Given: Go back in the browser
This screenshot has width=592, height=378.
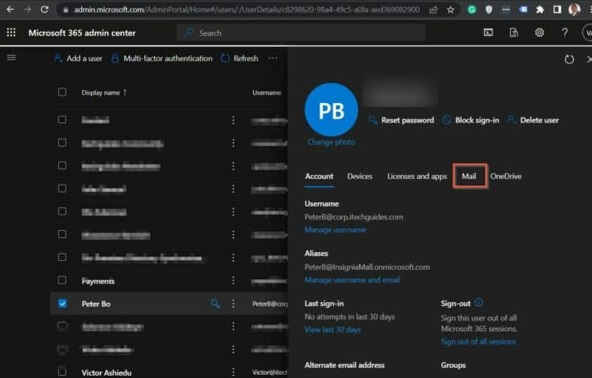Looking at the screenshot, I should 10,9.
